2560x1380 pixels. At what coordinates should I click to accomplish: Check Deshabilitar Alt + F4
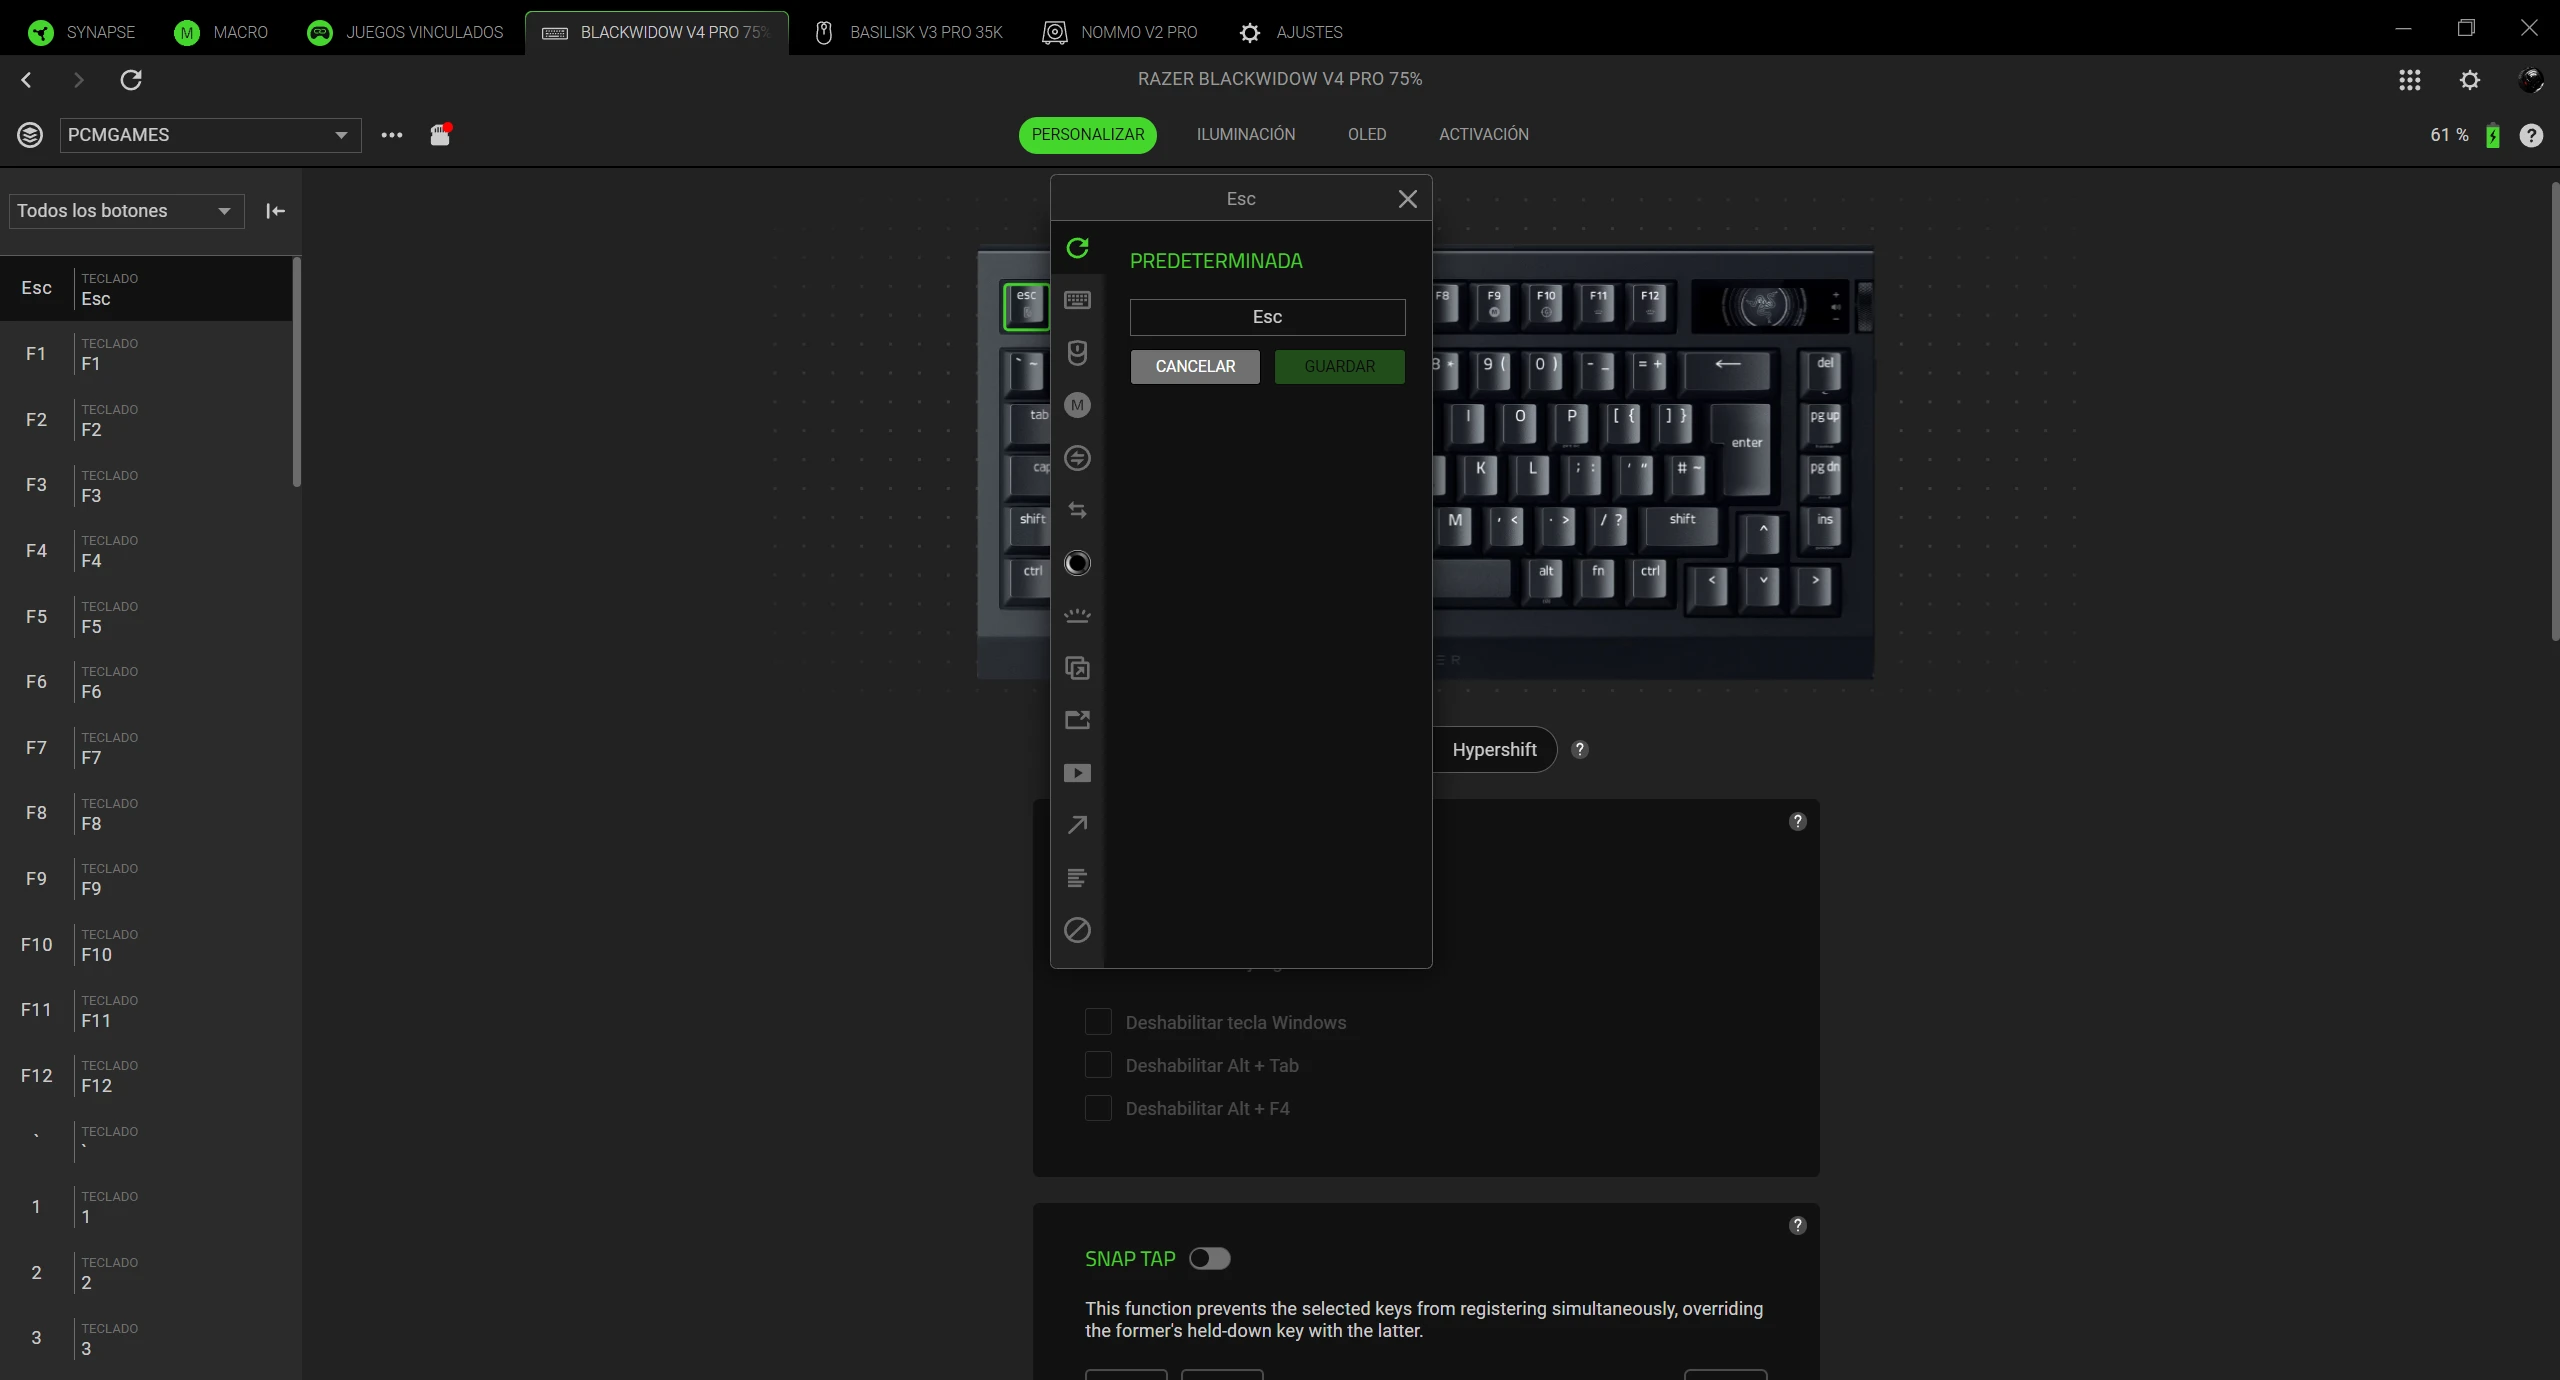(1098, 1108)
